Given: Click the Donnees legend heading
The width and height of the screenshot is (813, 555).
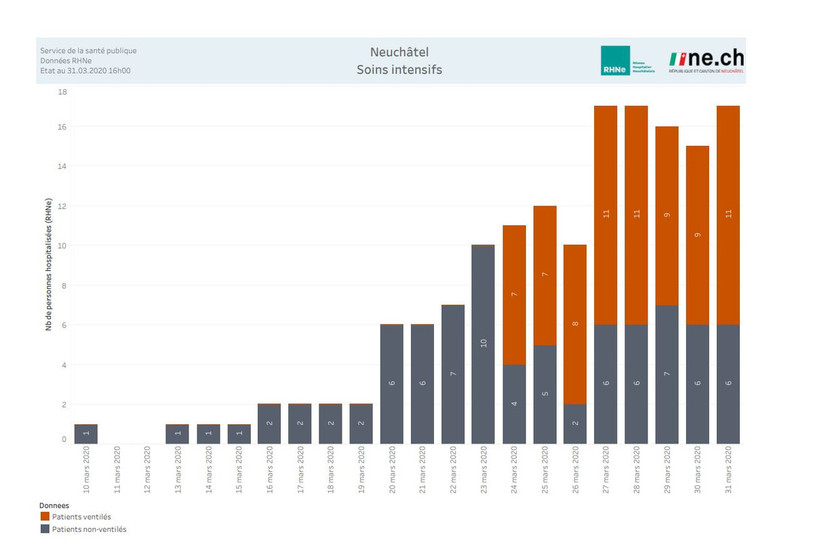Looking at the screenshot, I should point(54,505).
